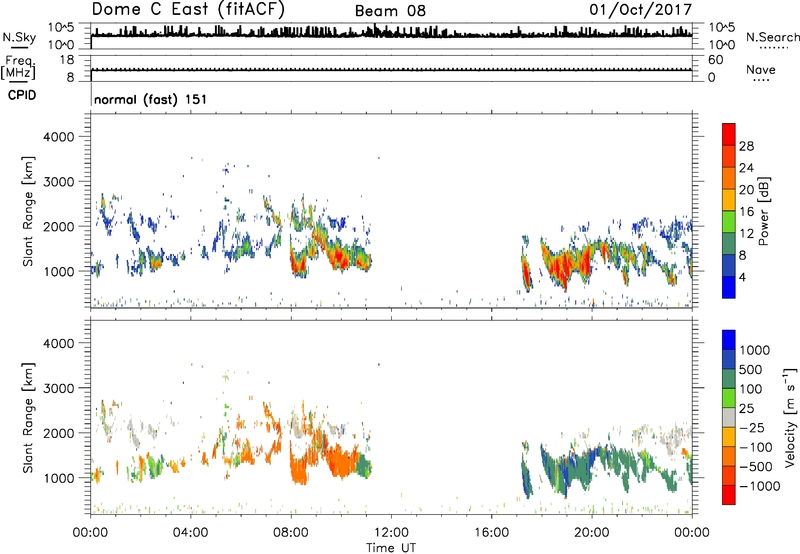Click the '04:00' time tick label

click(190, 533)
